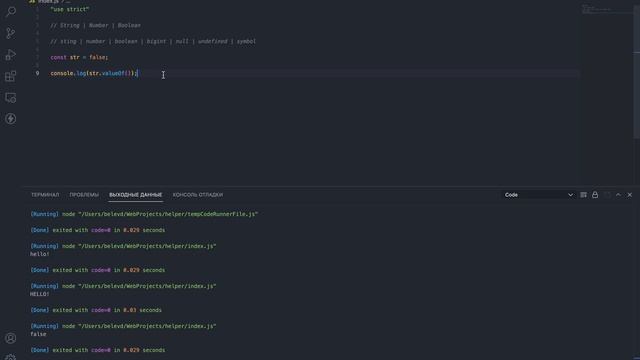
Task: Click line number 9 in the gutter
Action: [37, 73]
